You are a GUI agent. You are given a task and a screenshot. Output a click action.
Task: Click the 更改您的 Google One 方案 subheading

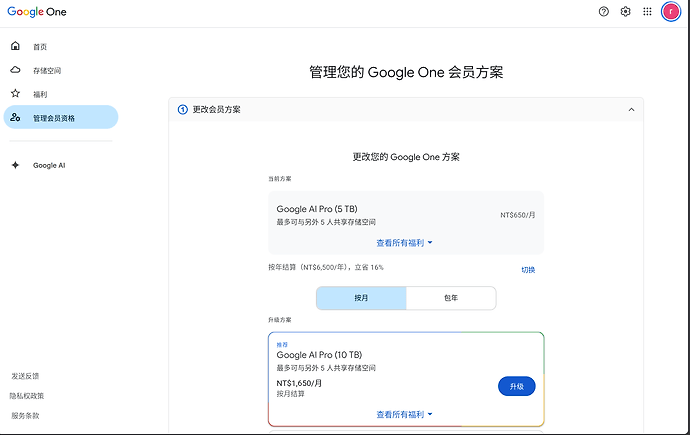[406, 157]
